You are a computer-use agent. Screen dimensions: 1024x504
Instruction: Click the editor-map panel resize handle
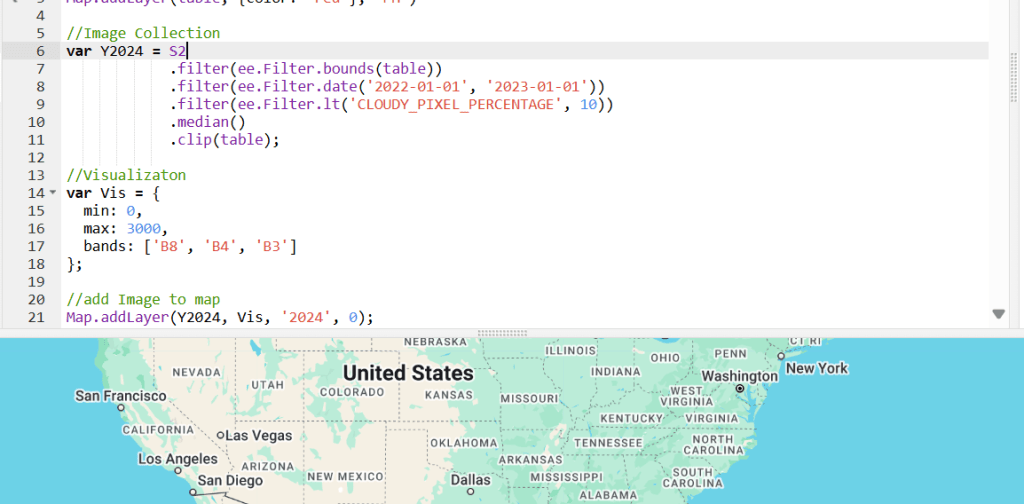(511, 332)
